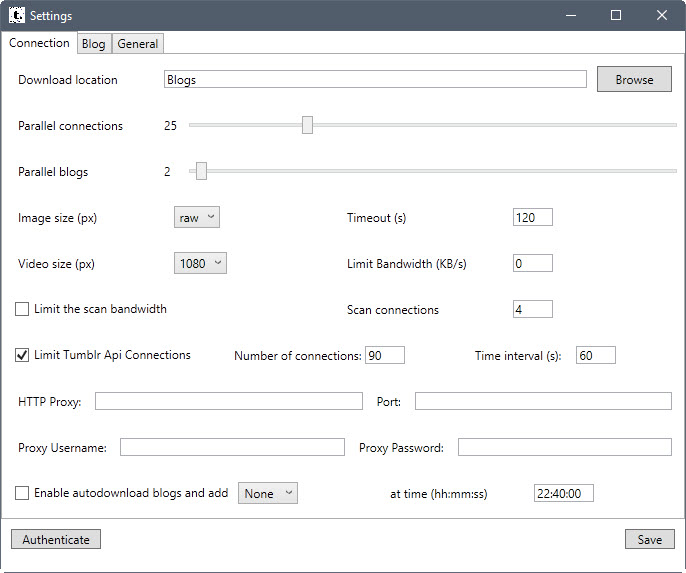The height and width of the screenshot is (573, 686).
Task: Click the Scan connections field
Action: coord(532,309)
